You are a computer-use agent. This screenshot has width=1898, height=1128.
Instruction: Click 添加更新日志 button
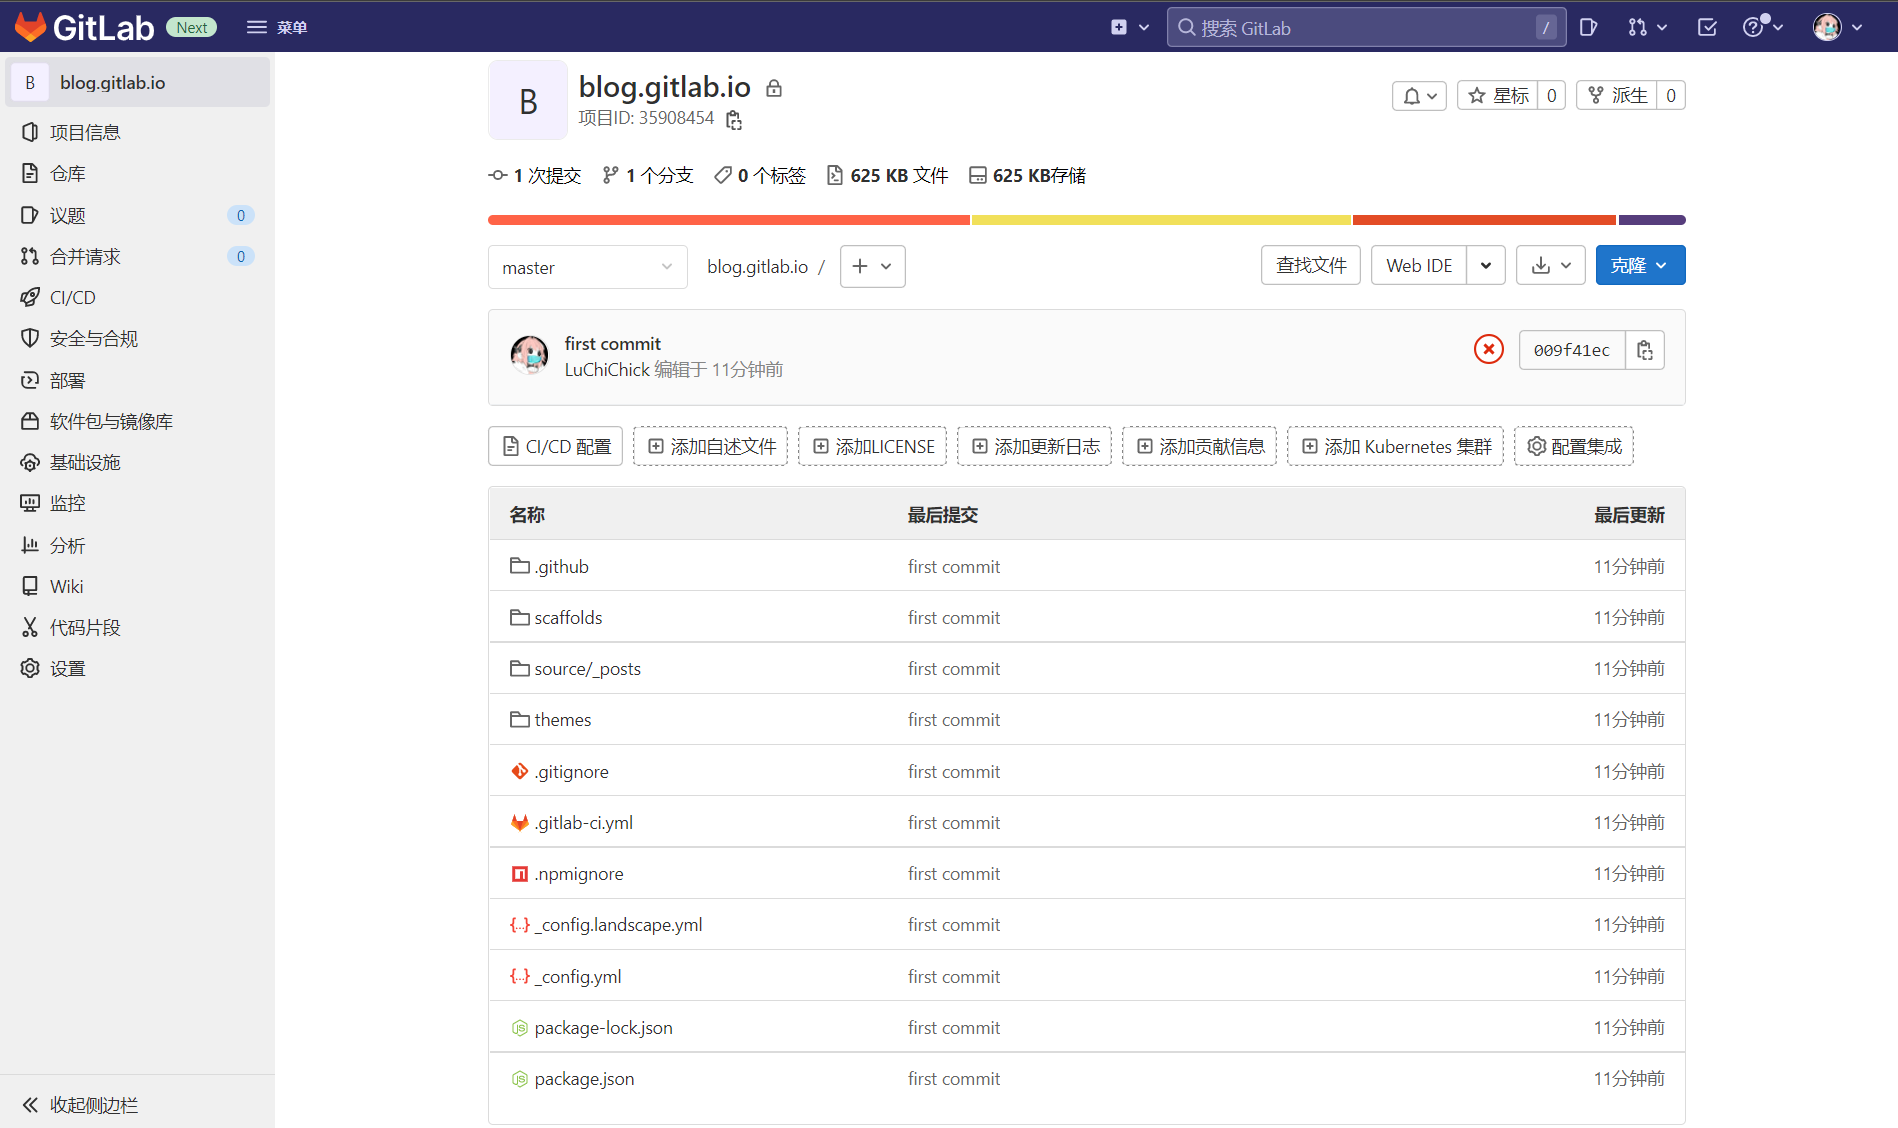point(1035,446)
